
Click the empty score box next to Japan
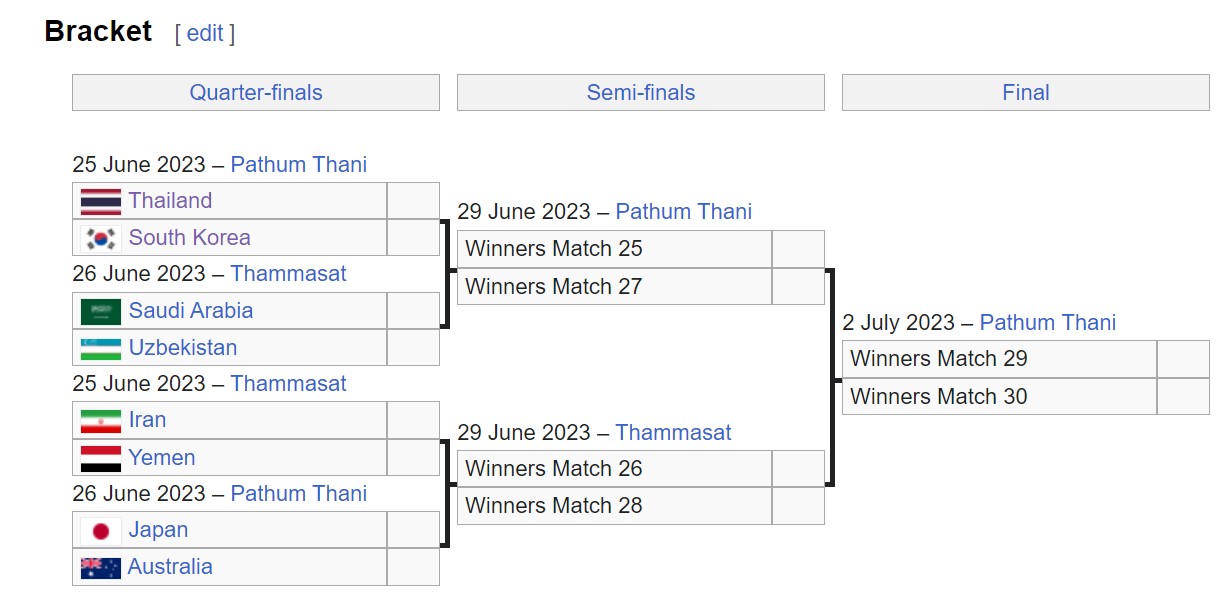[413, 530]
